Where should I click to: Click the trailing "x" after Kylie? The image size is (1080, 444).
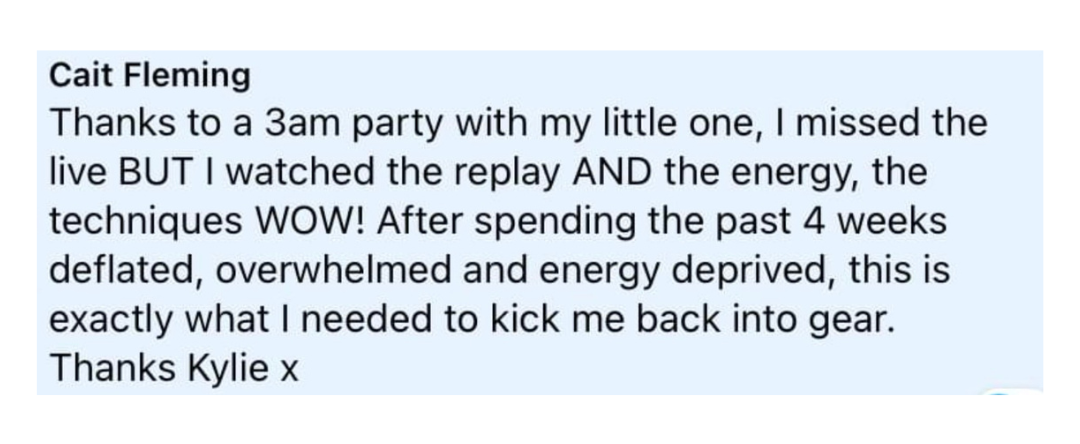[289, 372]
